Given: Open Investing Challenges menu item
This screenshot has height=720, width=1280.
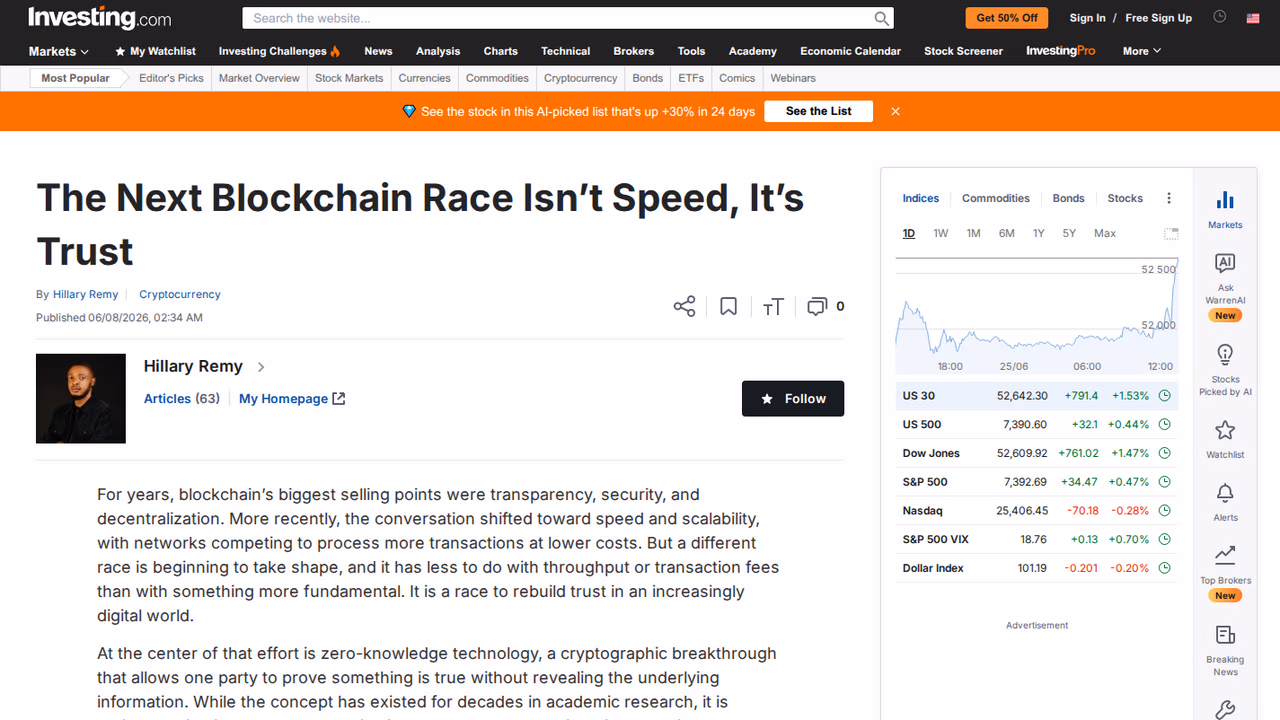Looking at the screenshot, I should (279, 51).
